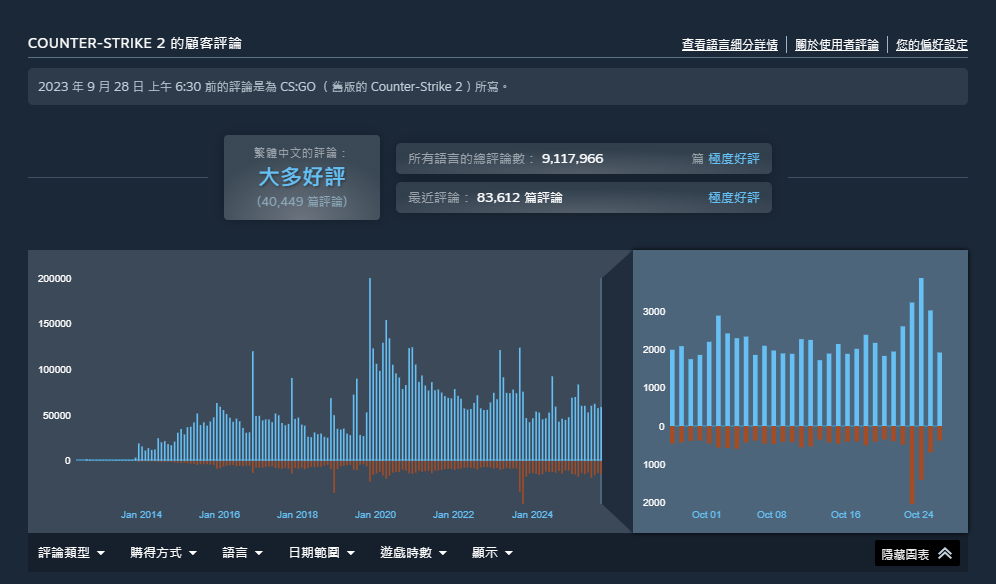The height and width of the screenshot is (584, 996).
Task: Open the 查看語言細分詳情 link
Action: [x=729, y=45]
